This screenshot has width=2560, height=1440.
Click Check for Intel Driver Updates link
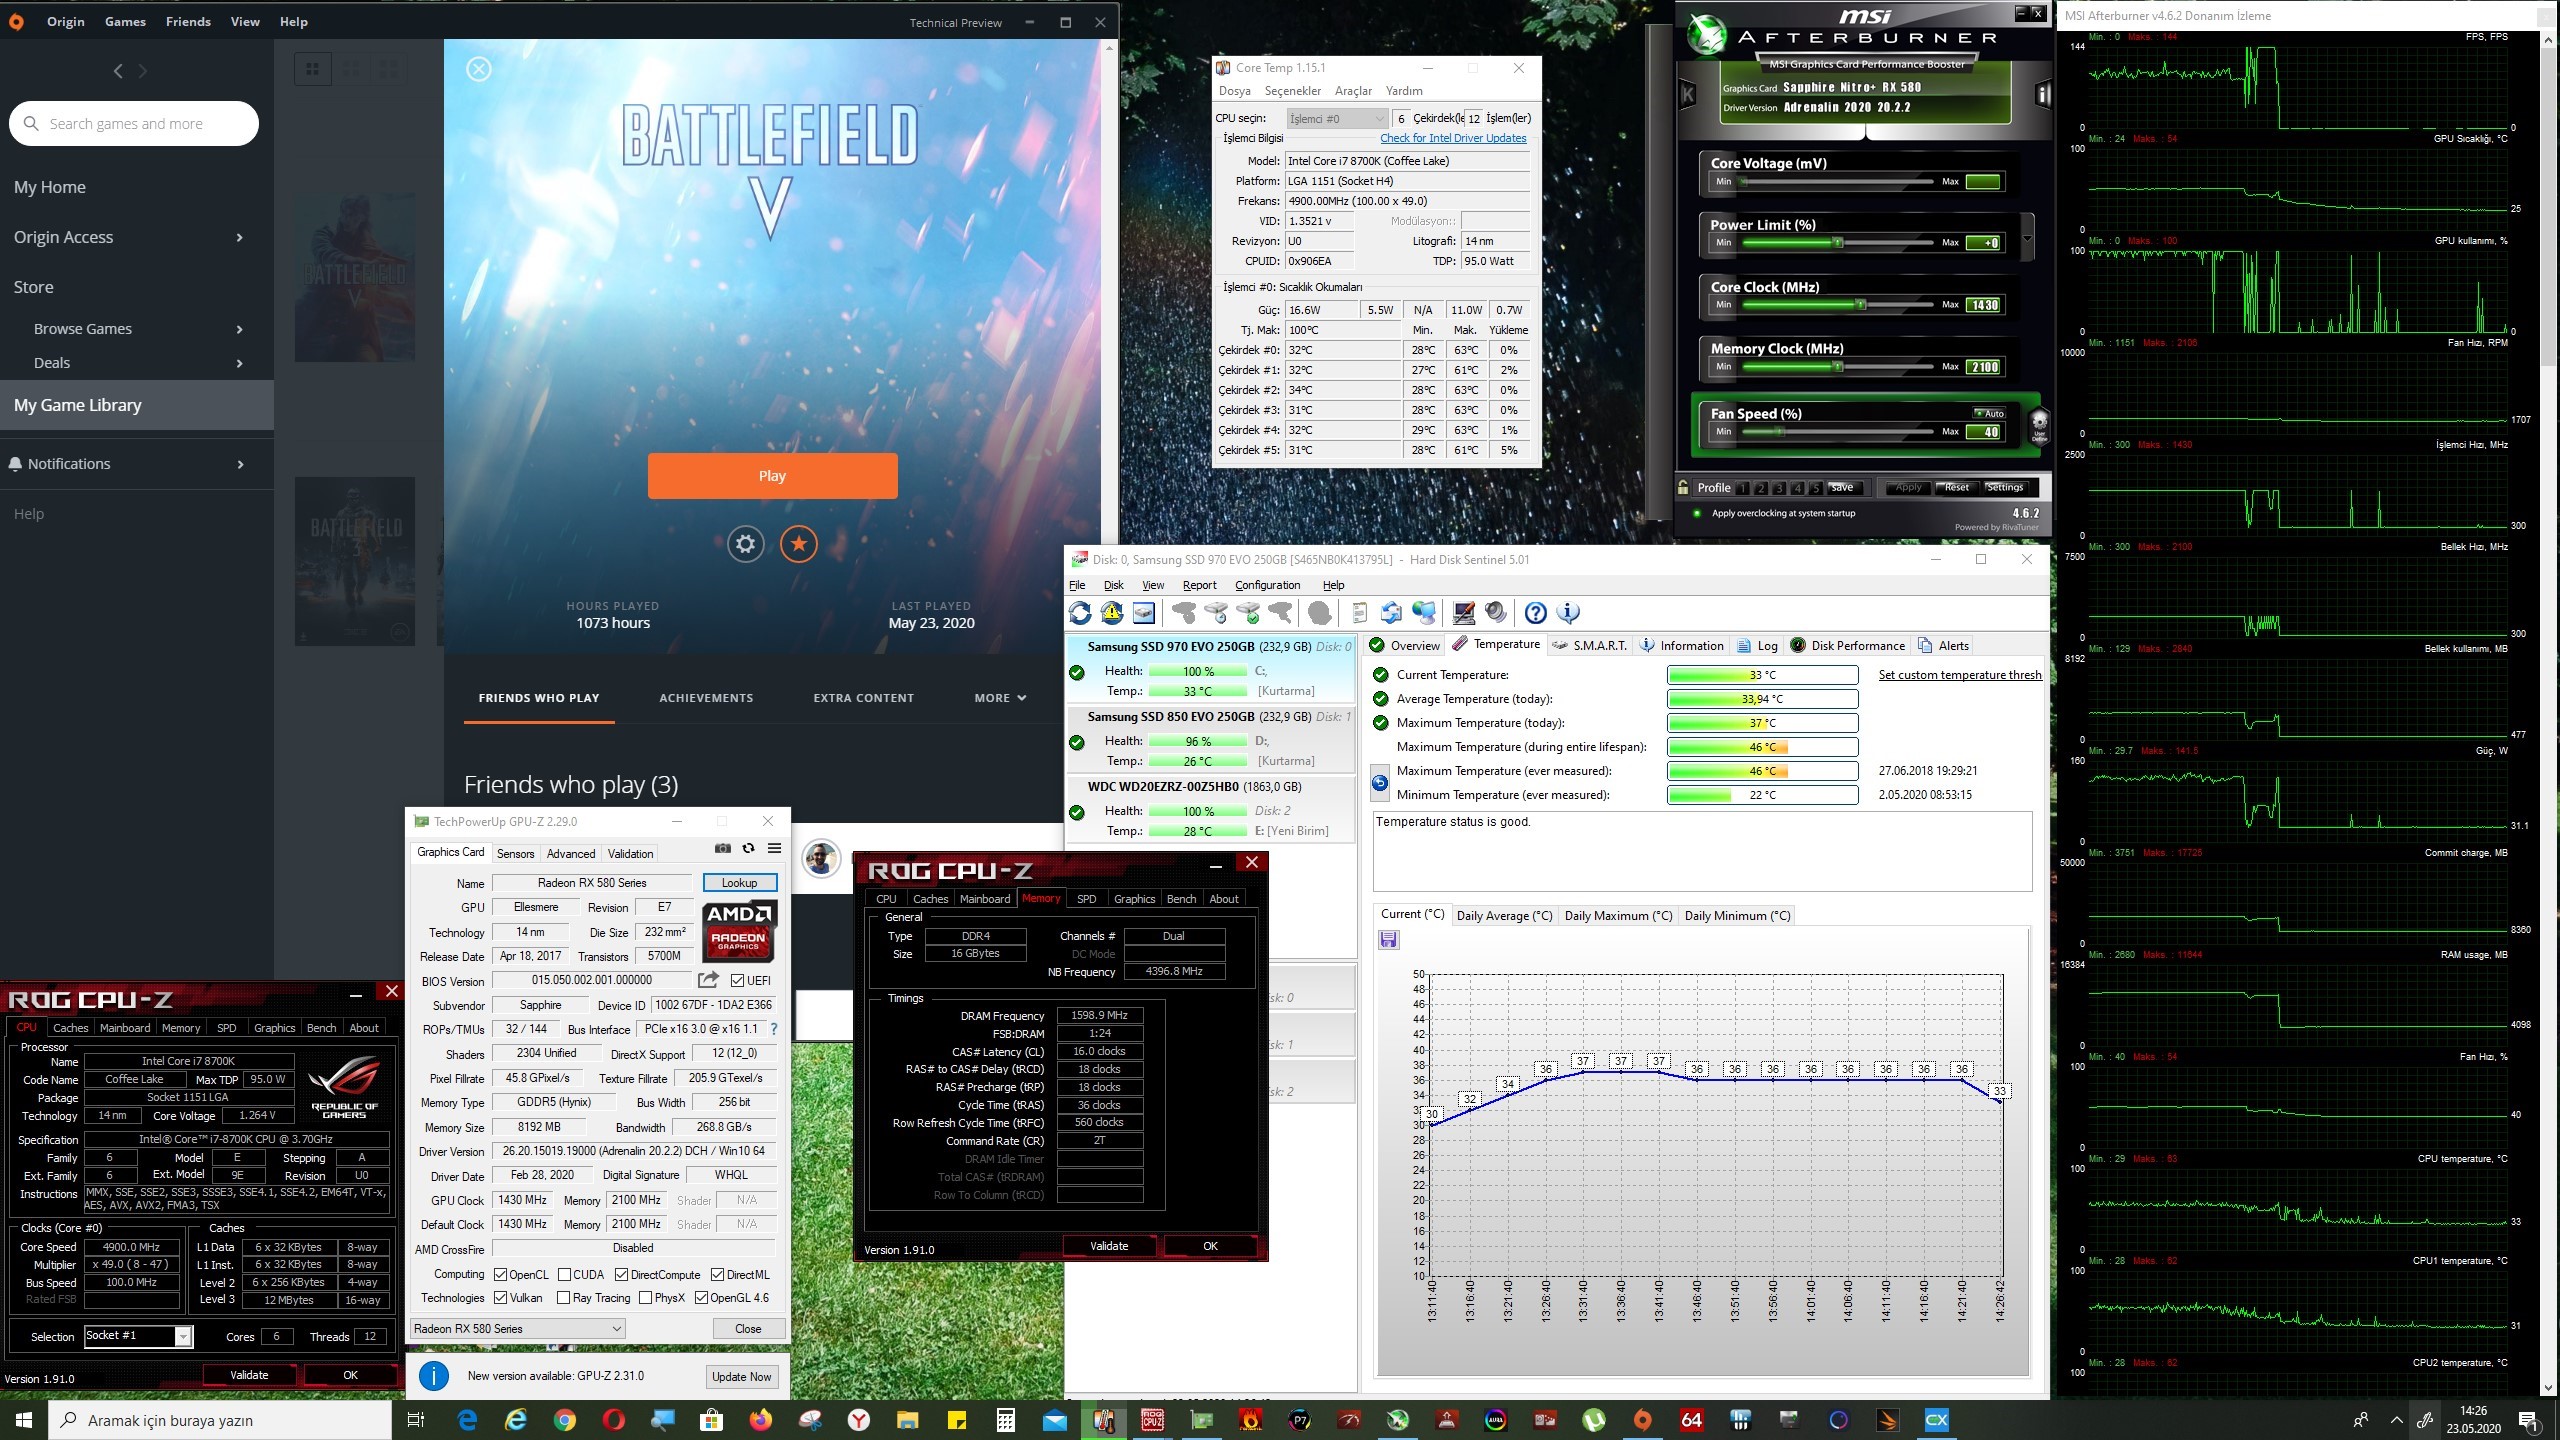pos(1453,138)
